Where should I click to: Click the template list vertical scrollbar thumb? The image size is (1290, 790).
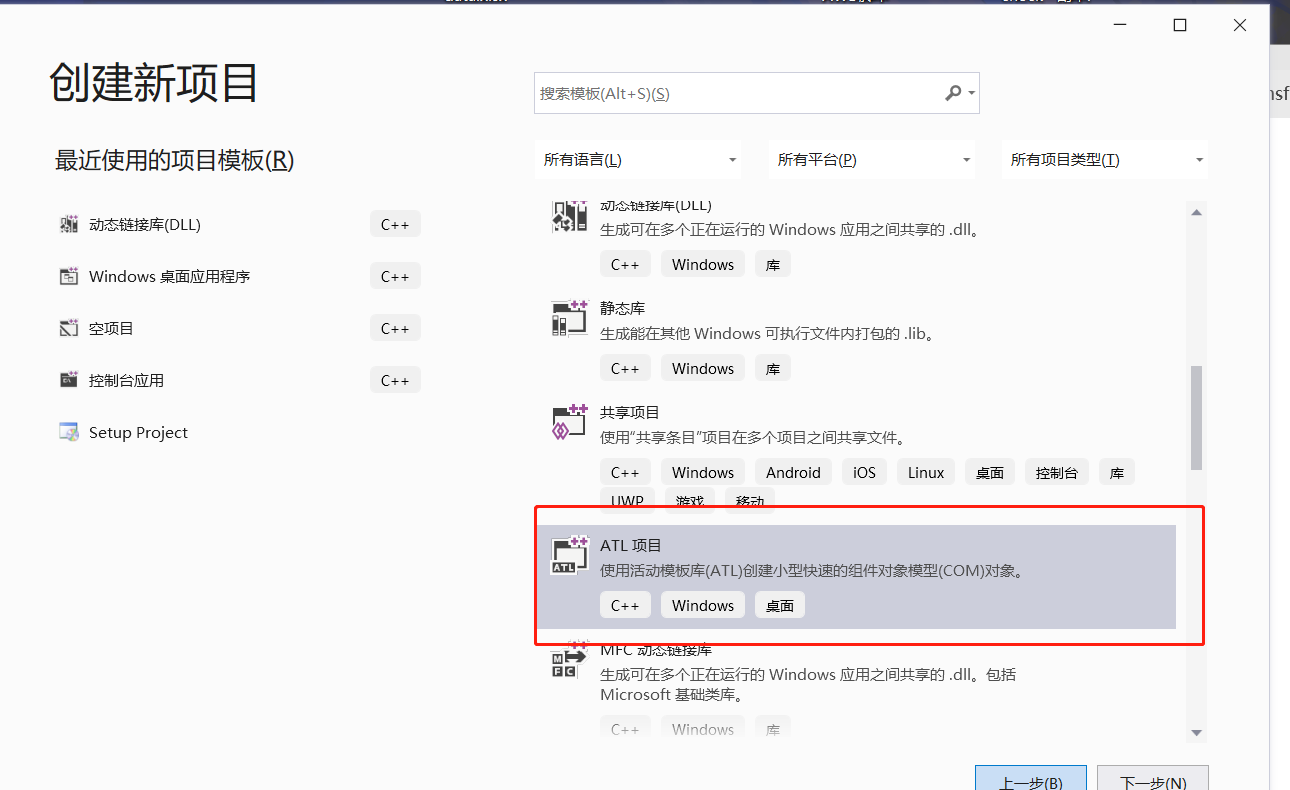point(1196,417)
